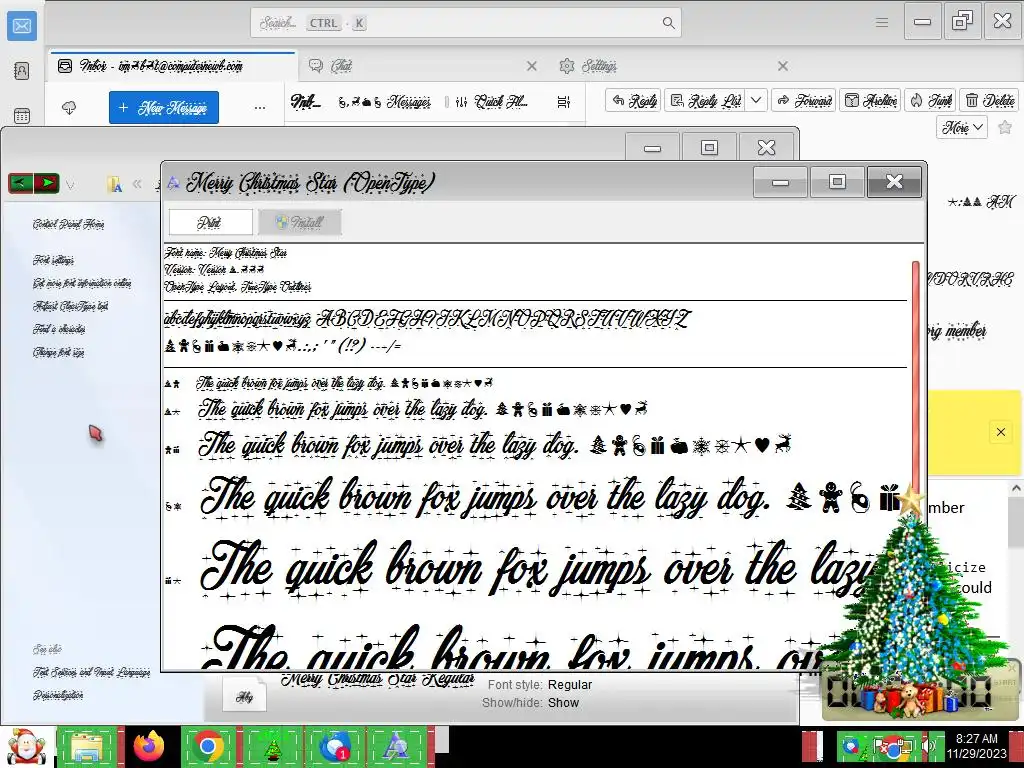The width and height of the screenshot is (1024, 768).
Task: Open Font settings link
Action: [x=54, y=260]
